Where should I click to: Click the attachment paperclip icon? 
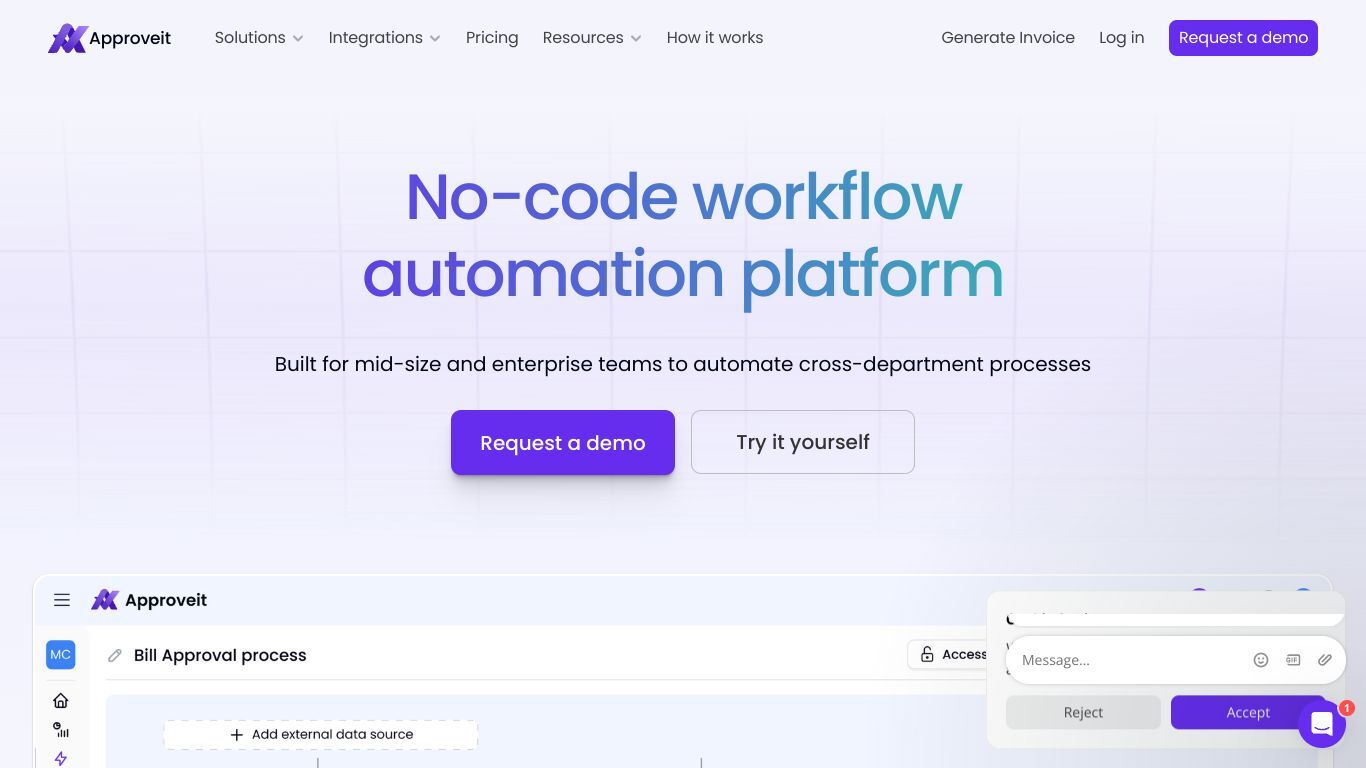tap(1325, 660)
